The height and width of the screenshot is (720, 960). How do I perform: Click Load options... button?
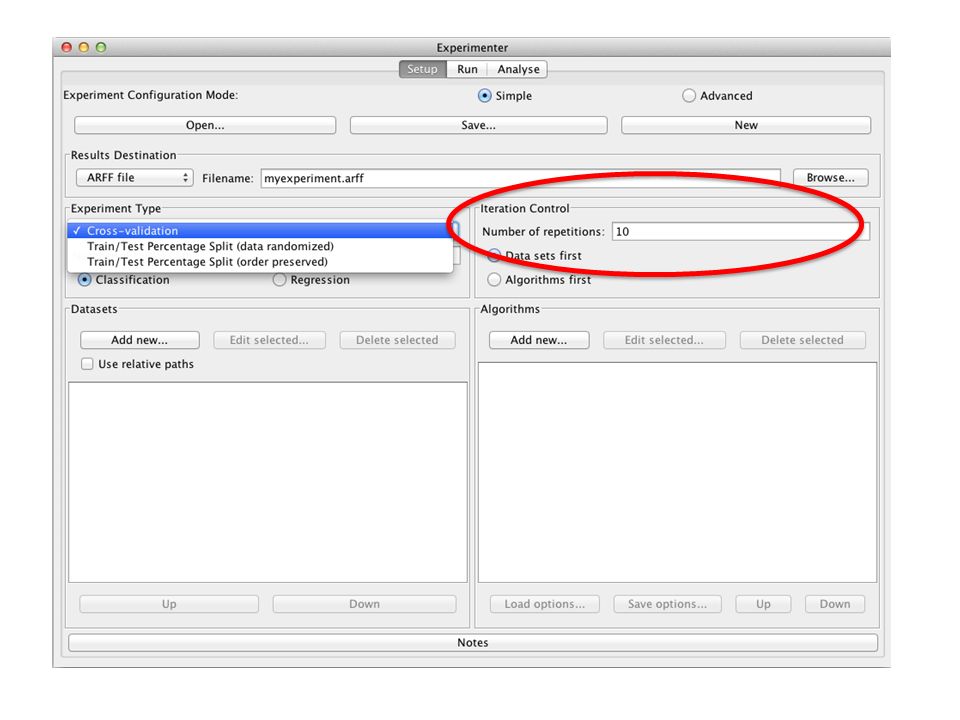tap(544, 604)
